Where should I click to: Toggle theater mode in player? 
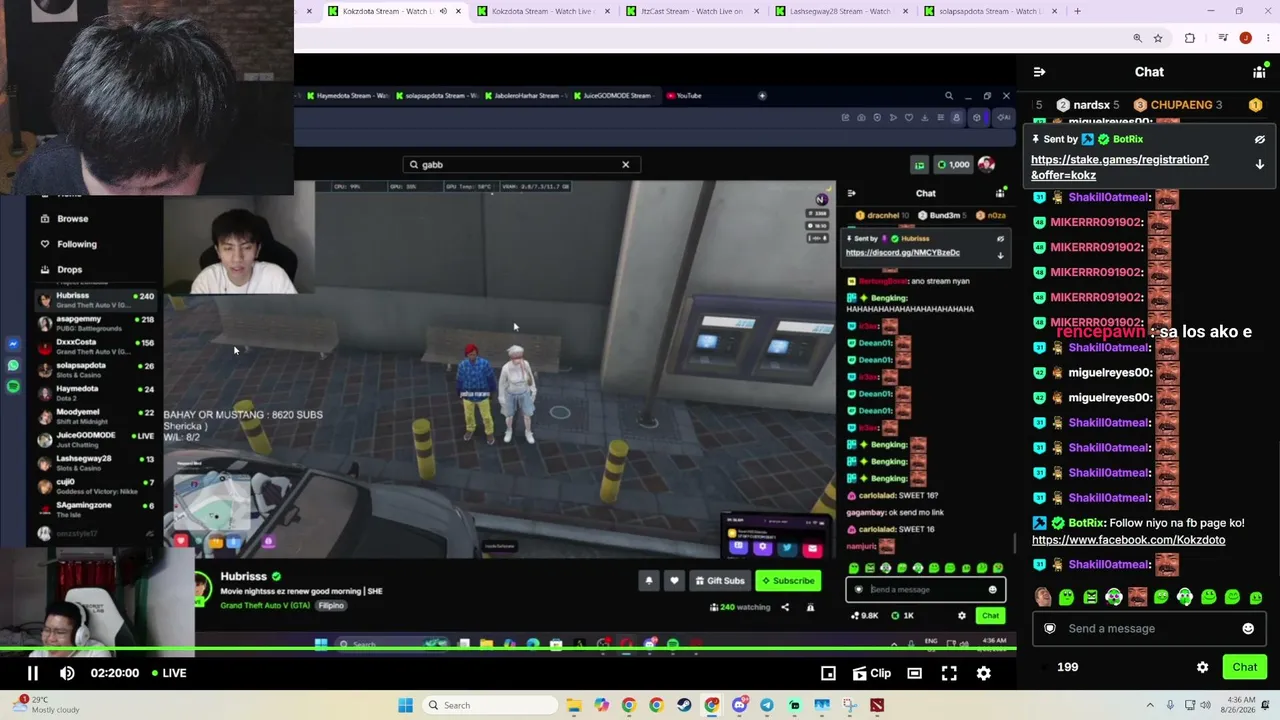tap(914, 673)
